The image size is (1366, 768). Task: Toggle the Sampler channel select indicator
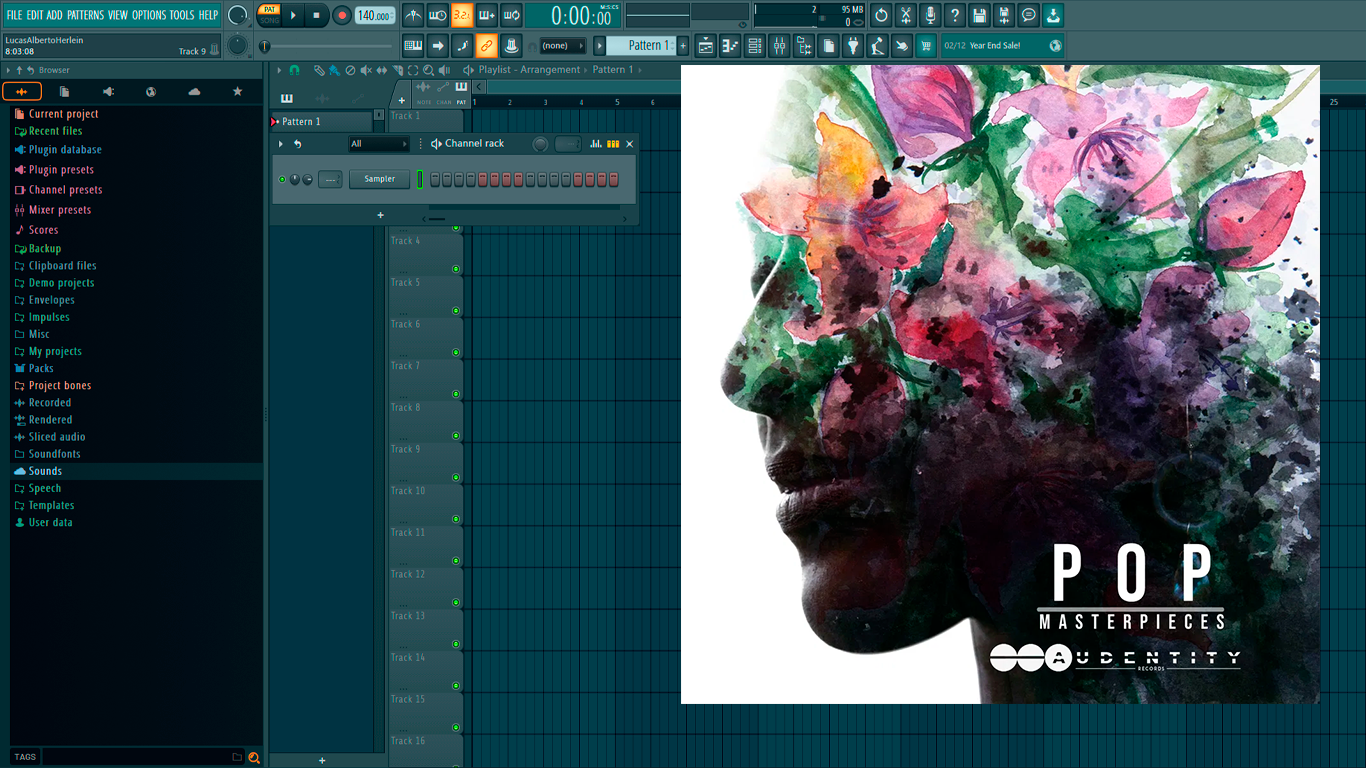[420, 179]
